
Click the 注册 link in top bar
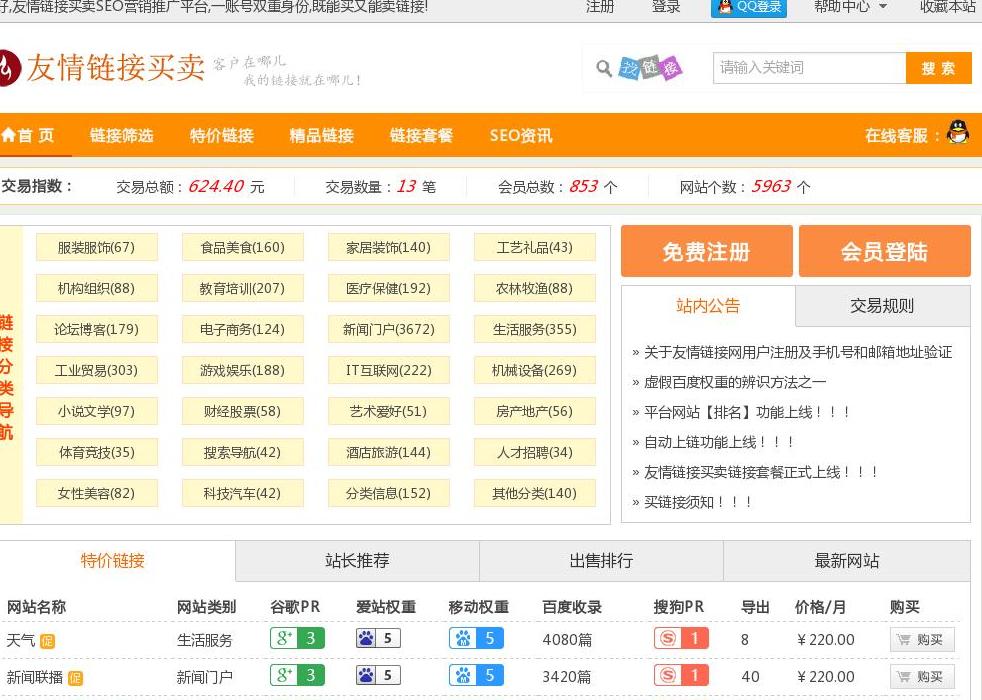599,6
